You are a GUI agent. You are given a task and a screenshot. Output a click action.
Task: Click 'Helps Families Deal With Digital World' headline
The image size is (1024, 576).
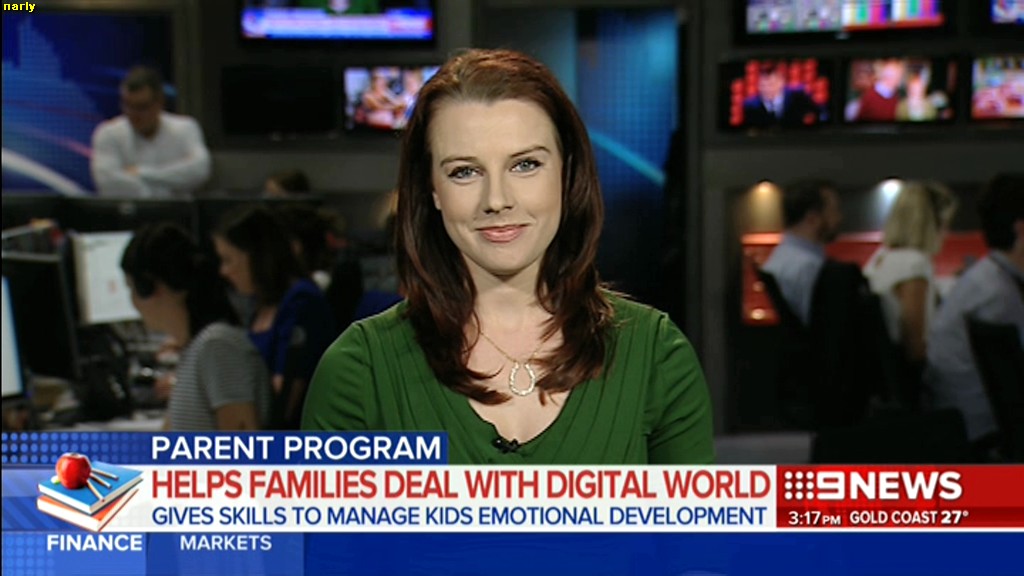(x=460, y=485)
